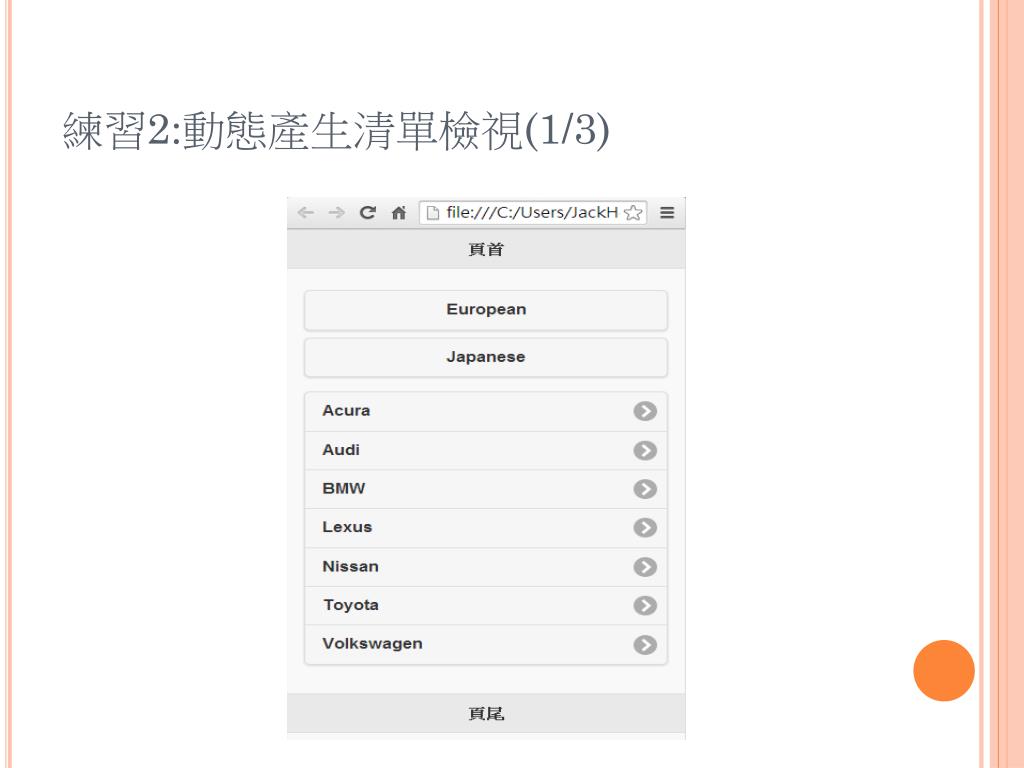Click the browser forward arrow
1024x768 pixels.
336,213
